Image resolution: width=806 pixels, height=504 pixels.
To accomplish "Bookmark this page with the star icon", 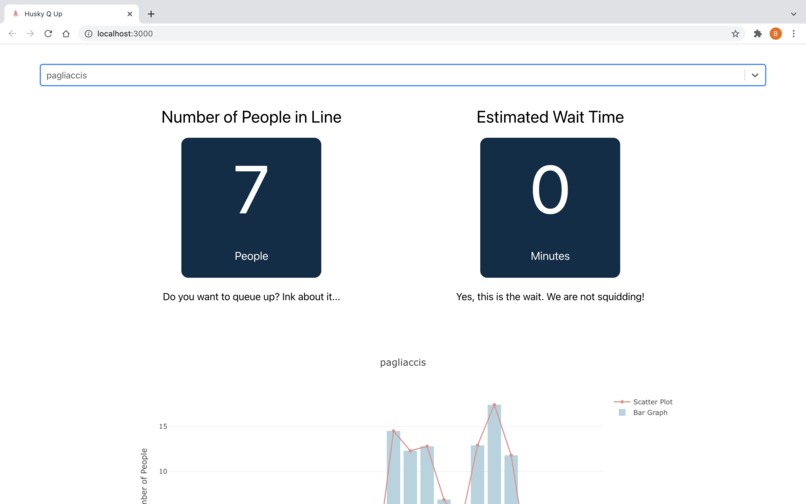I will 735,33.
